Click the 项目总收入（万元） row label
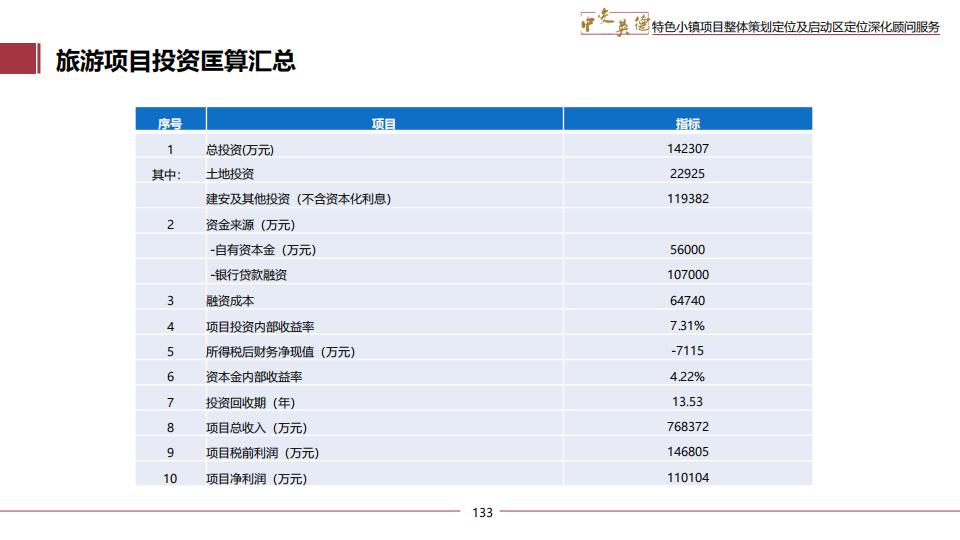960x540 pixels. coord(257,428)
